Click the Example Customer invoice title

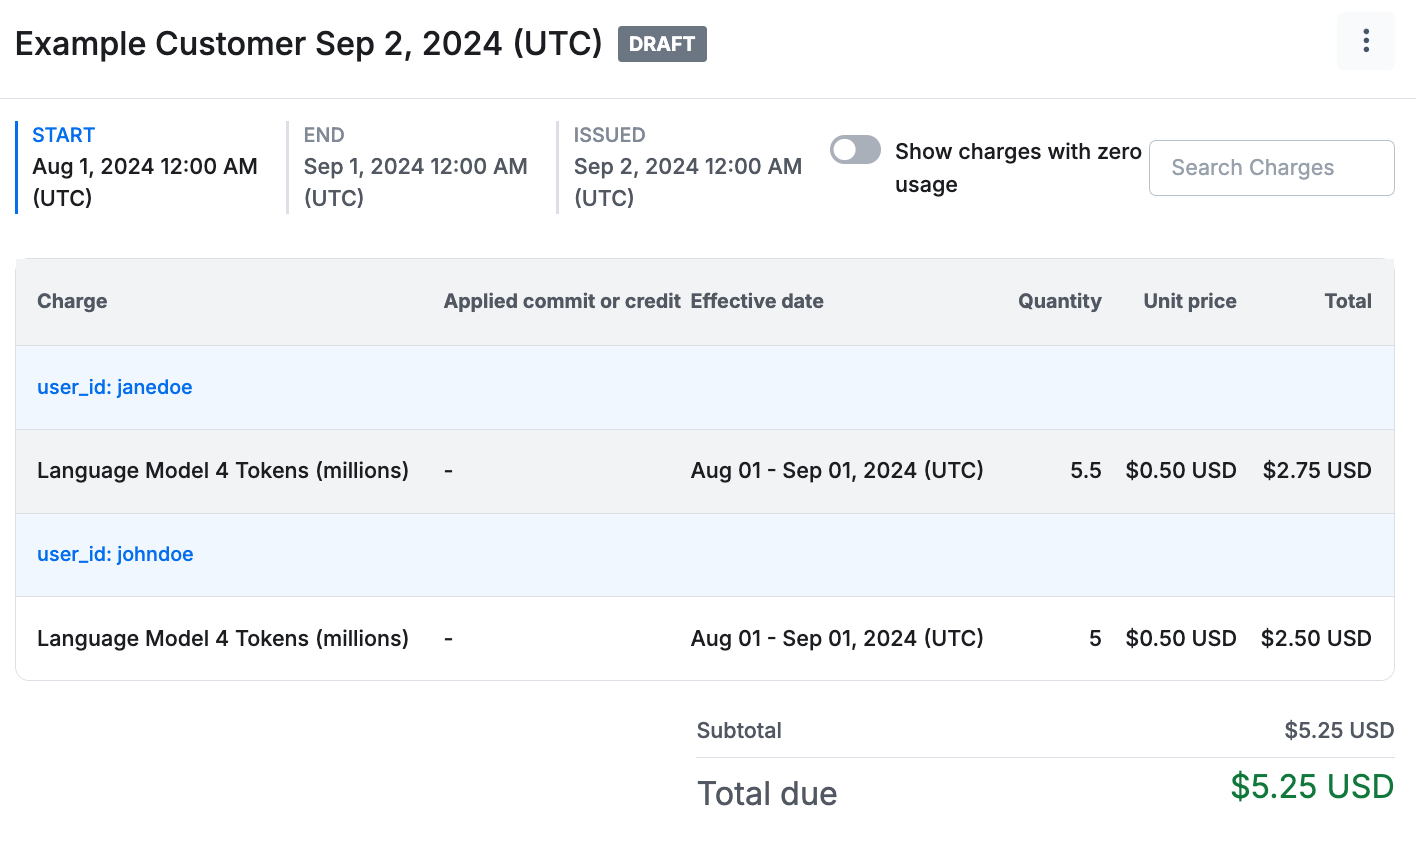point(309,44)
